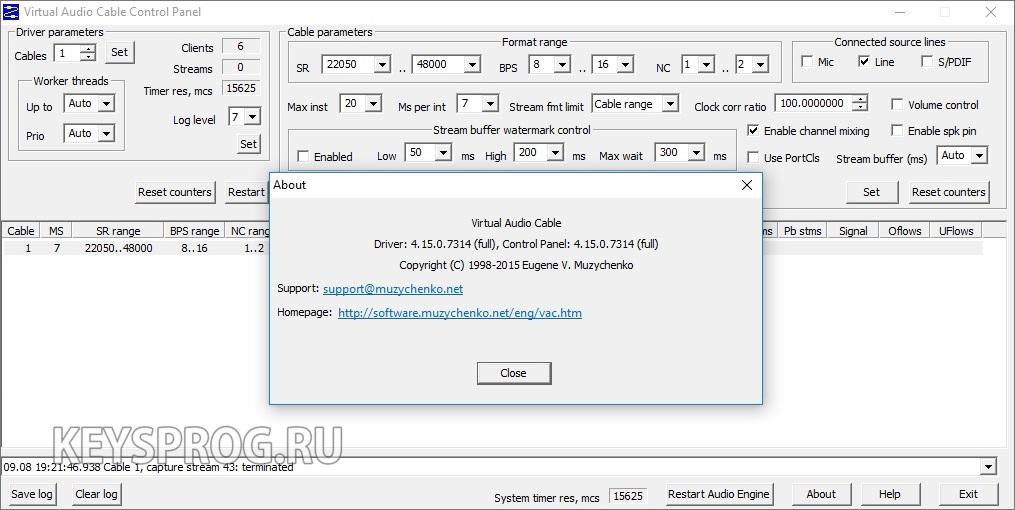
Task: Select the 22050..48000 cell of cable 1
Action: pos(118,248)
